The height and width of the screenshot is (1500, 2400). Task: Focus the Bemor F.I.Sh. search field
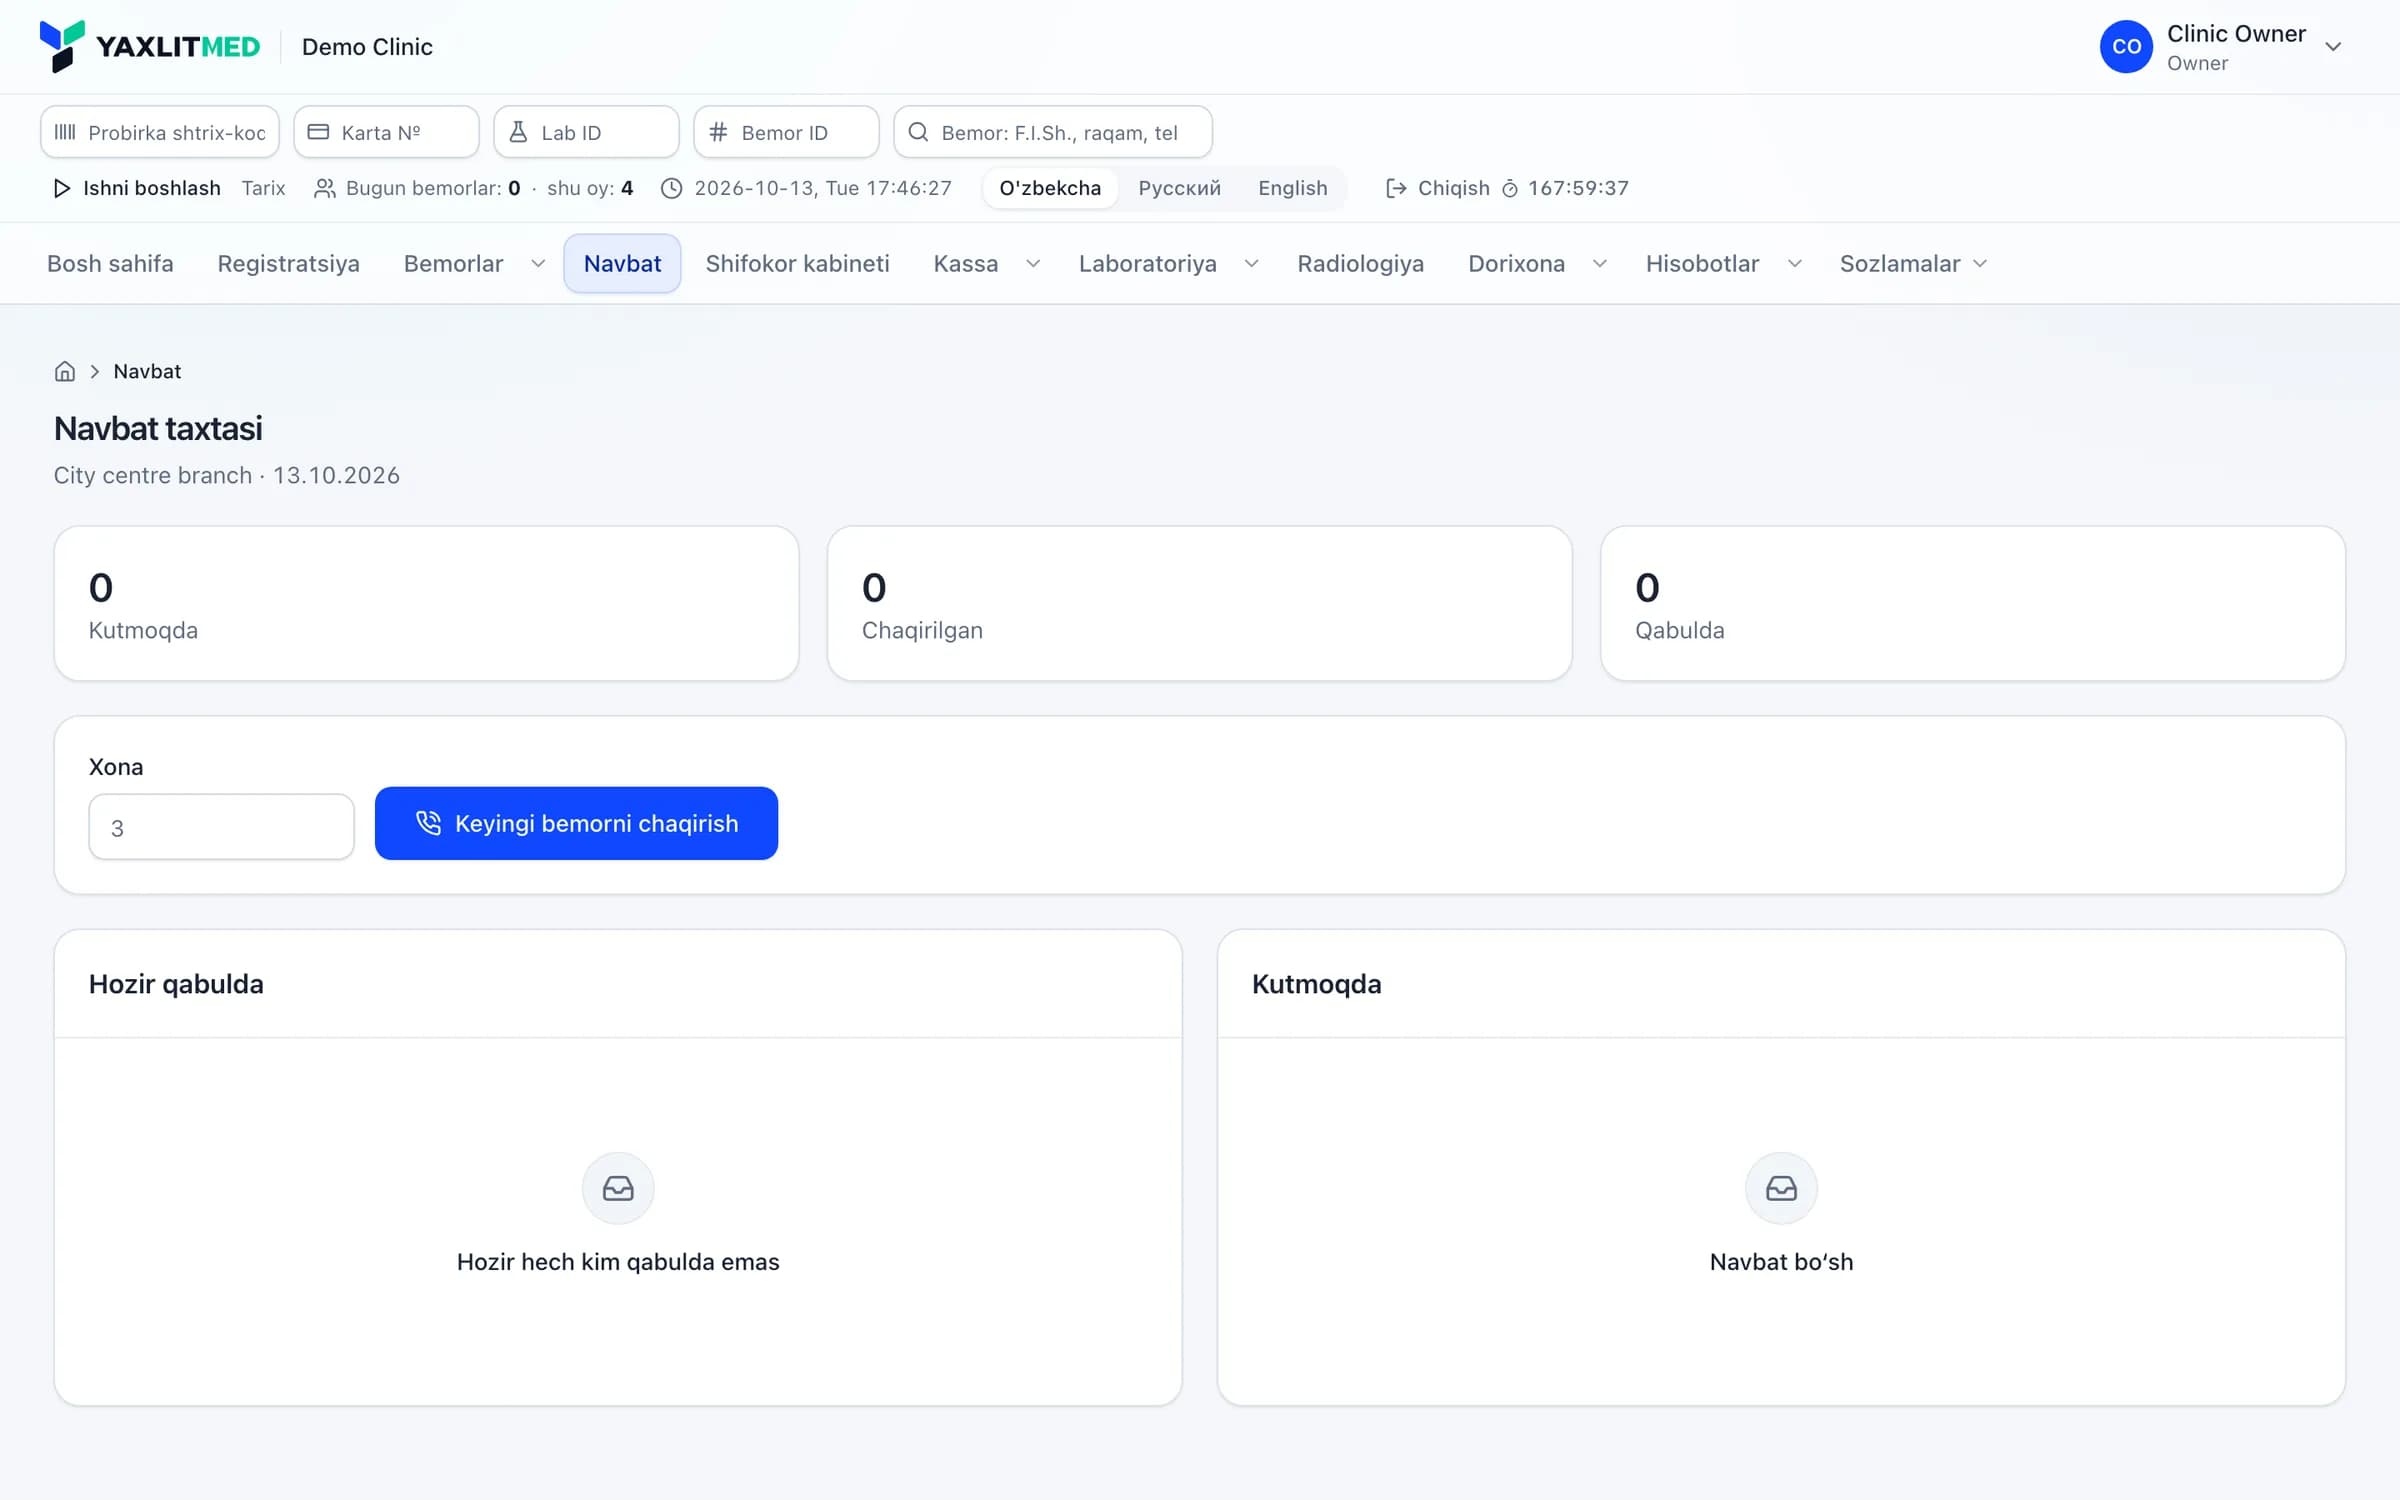[1053, 132]
